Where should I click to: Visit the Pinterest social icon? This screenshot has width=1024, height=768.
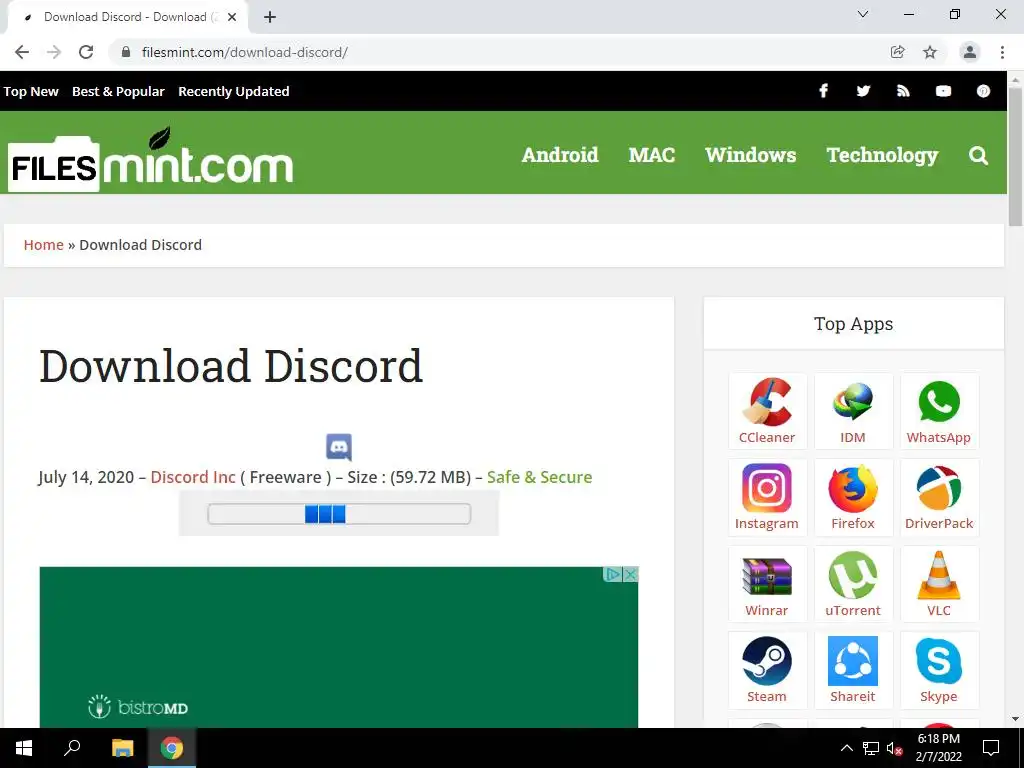click(984, 91)
